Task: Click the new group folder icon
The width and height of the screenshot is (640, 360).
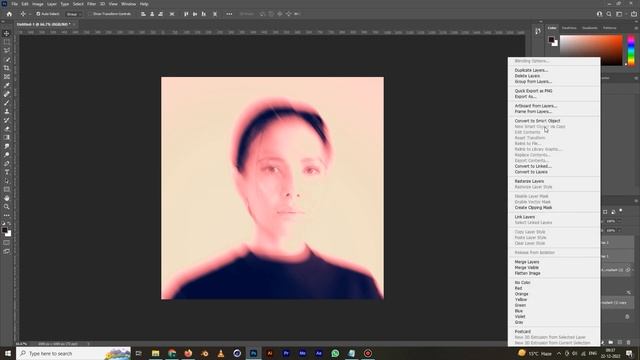Action: (x=611, y=342)
